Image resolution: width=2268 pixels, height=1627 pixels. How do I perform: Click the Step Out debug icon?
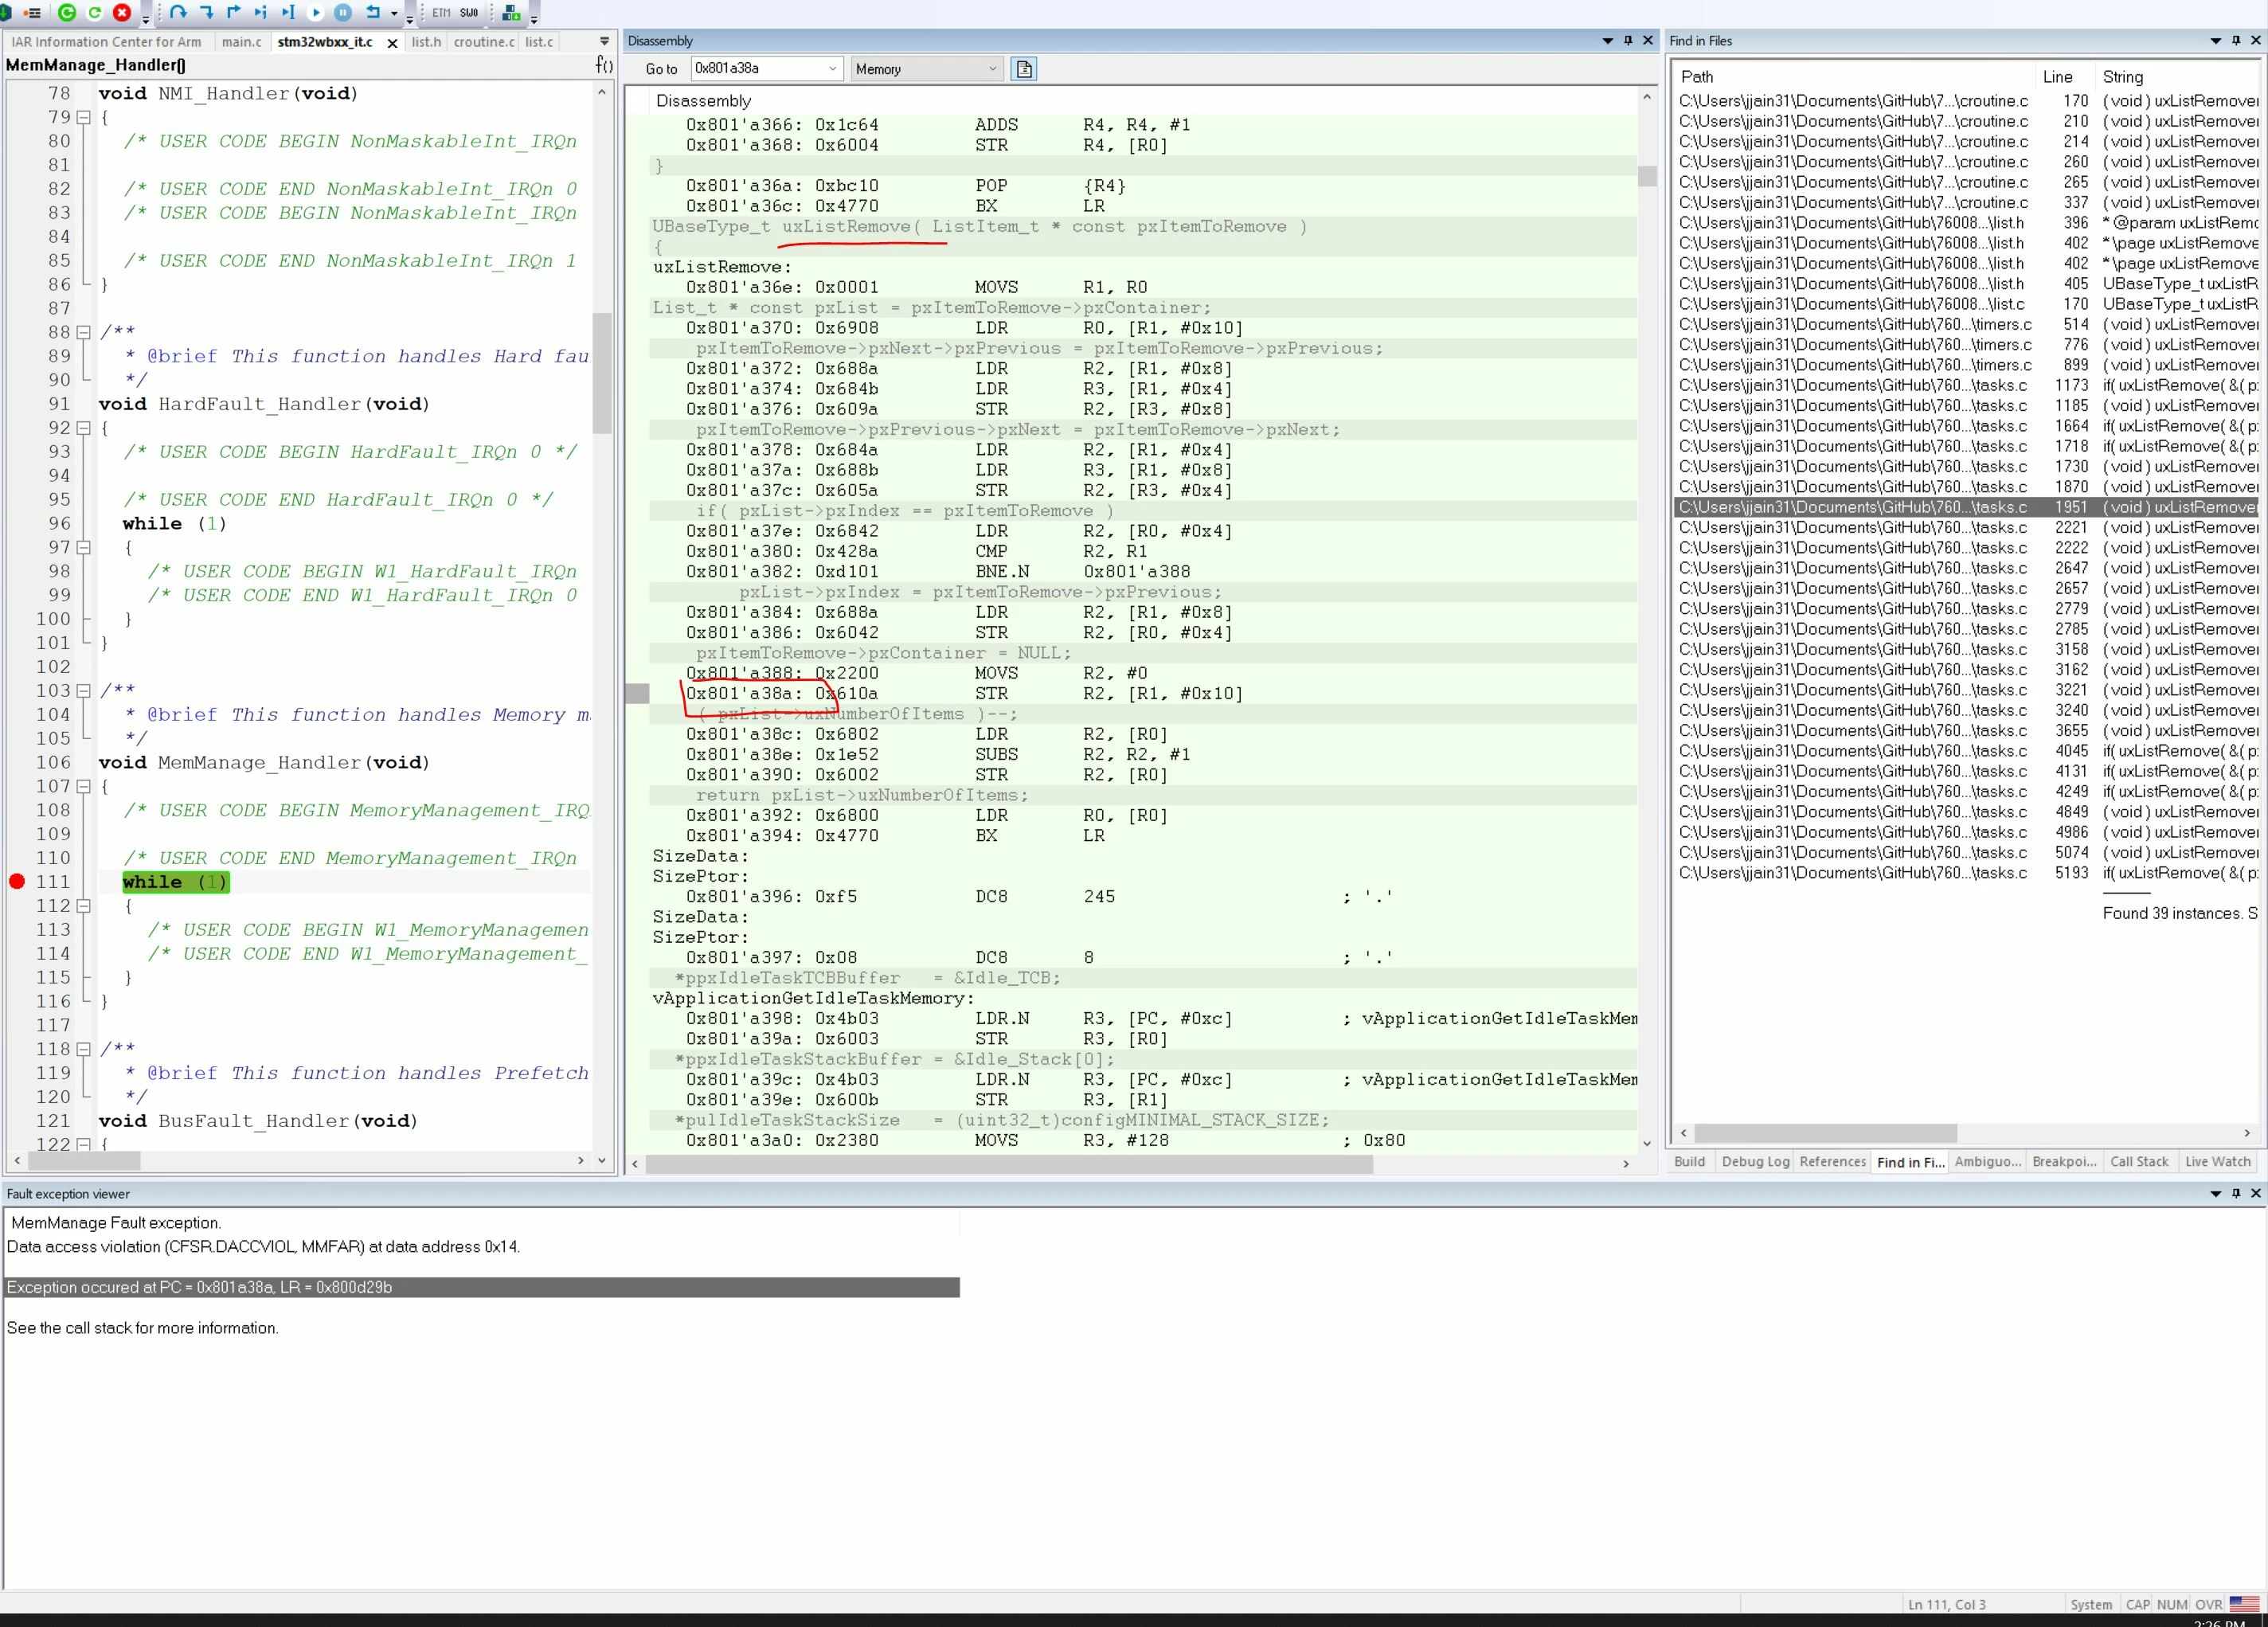point(233,13)
